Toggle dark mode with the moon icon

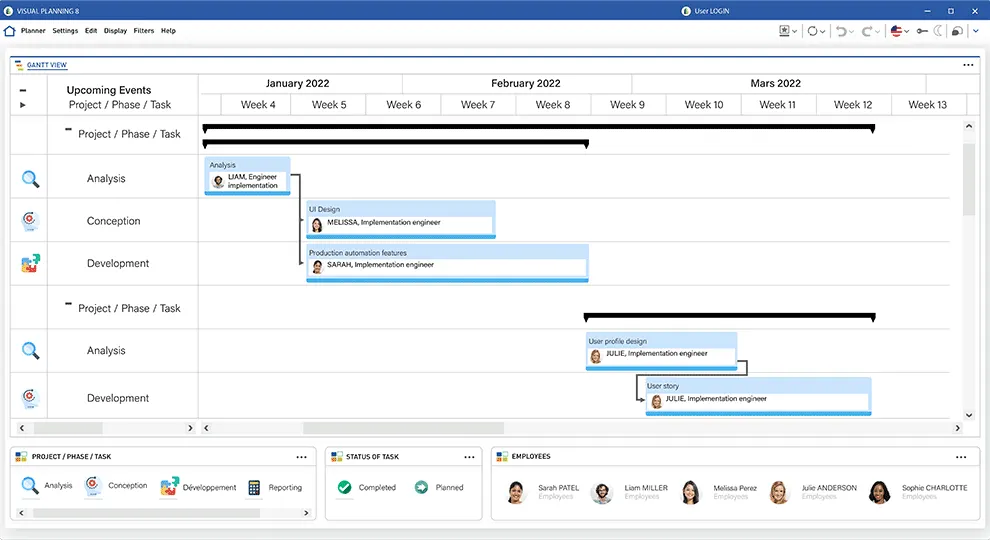(x=939, y=31)
